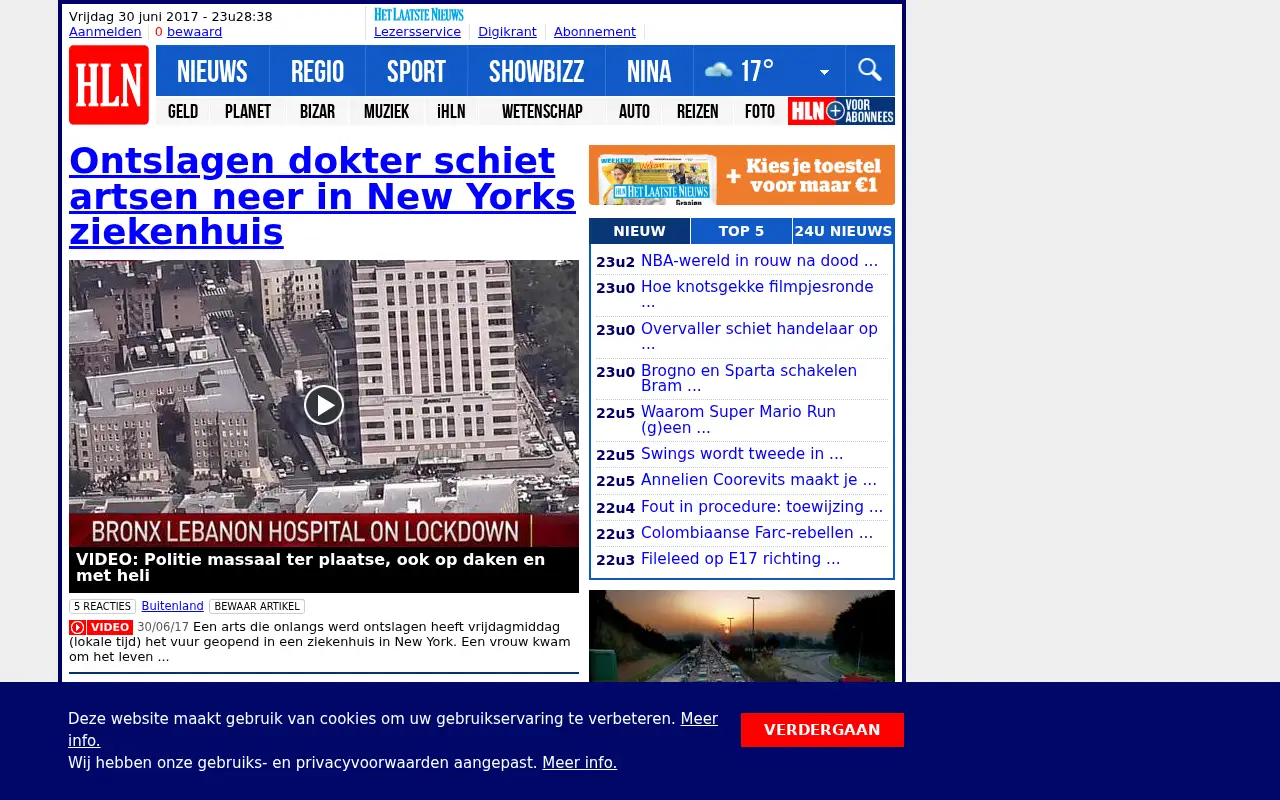The image size is (1280, 800).
Task: Open 'Colombiaanse Farc-rebellen' news item
Action: click(757, 533)
